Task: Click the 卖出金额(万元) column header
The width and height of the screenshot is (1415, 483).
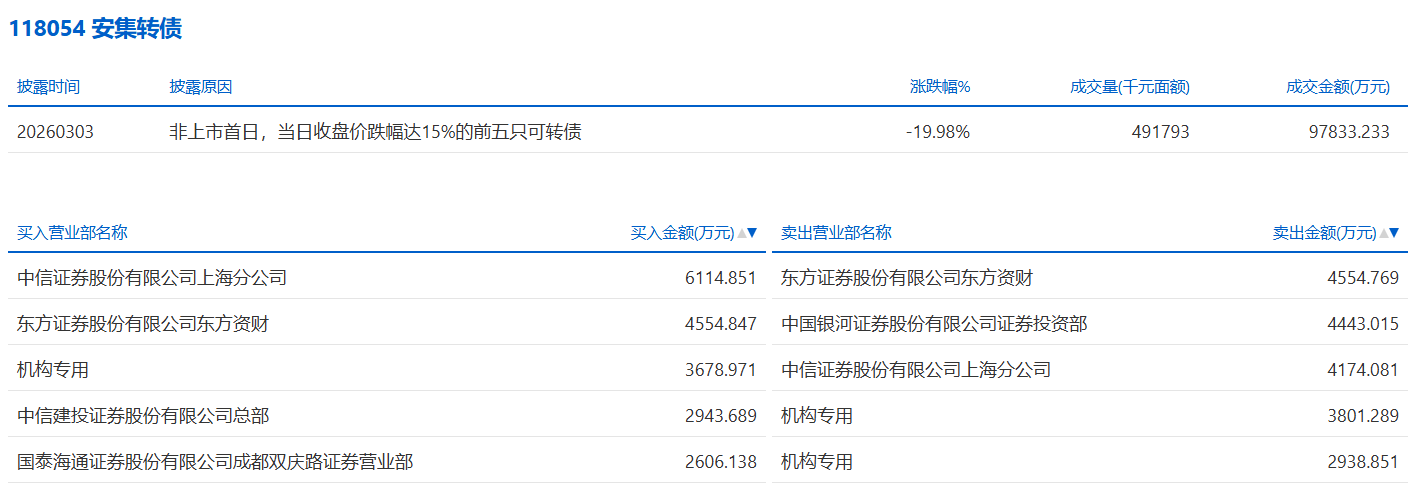Action: click(1324, 233)
